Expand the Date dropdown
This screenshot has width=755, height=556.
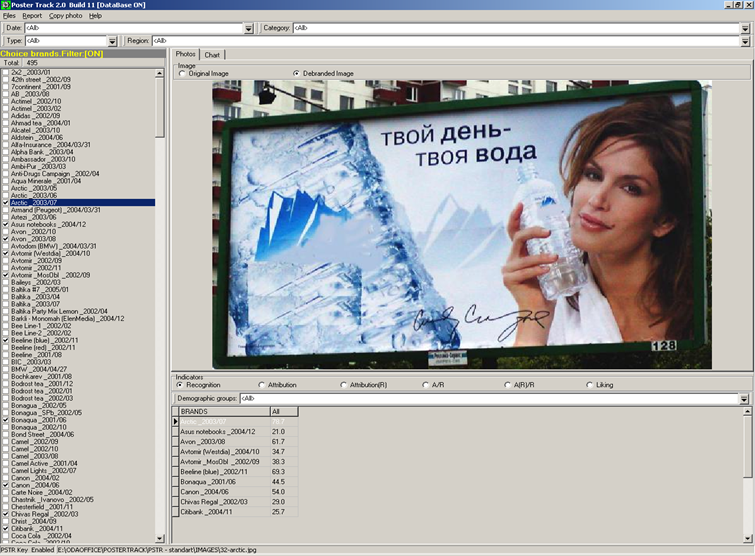click(248, 28)
